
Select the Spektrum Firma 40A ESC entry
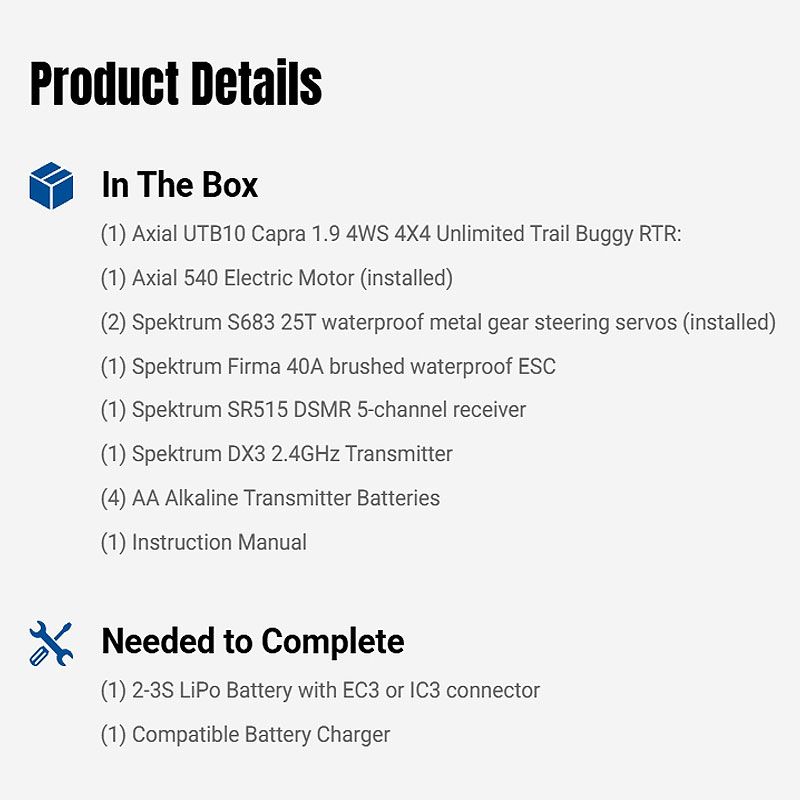point(328,366)
